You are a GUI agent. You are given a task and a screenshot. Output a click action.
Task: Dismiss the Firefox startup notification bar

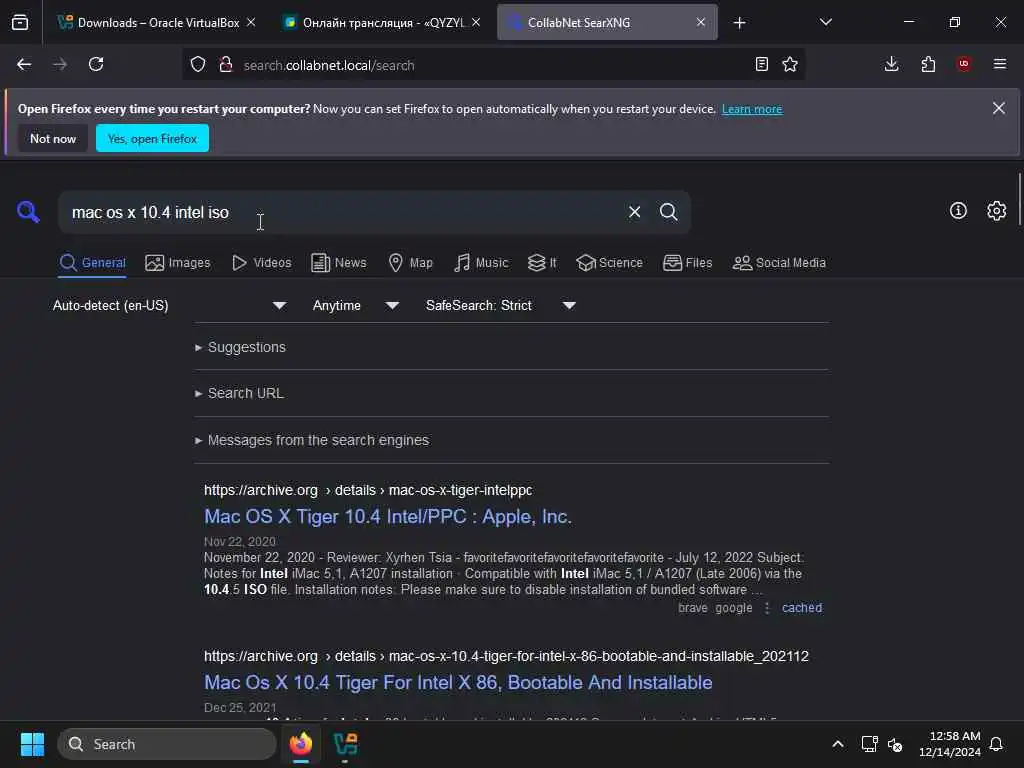pyautogui.click(x=999, y=108)
